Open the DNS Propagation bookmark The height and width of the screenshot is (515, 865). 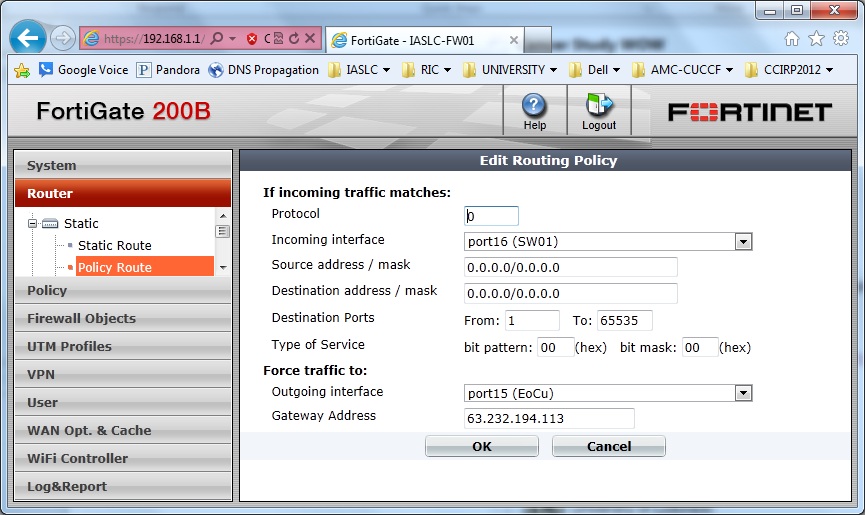[263, 69]
